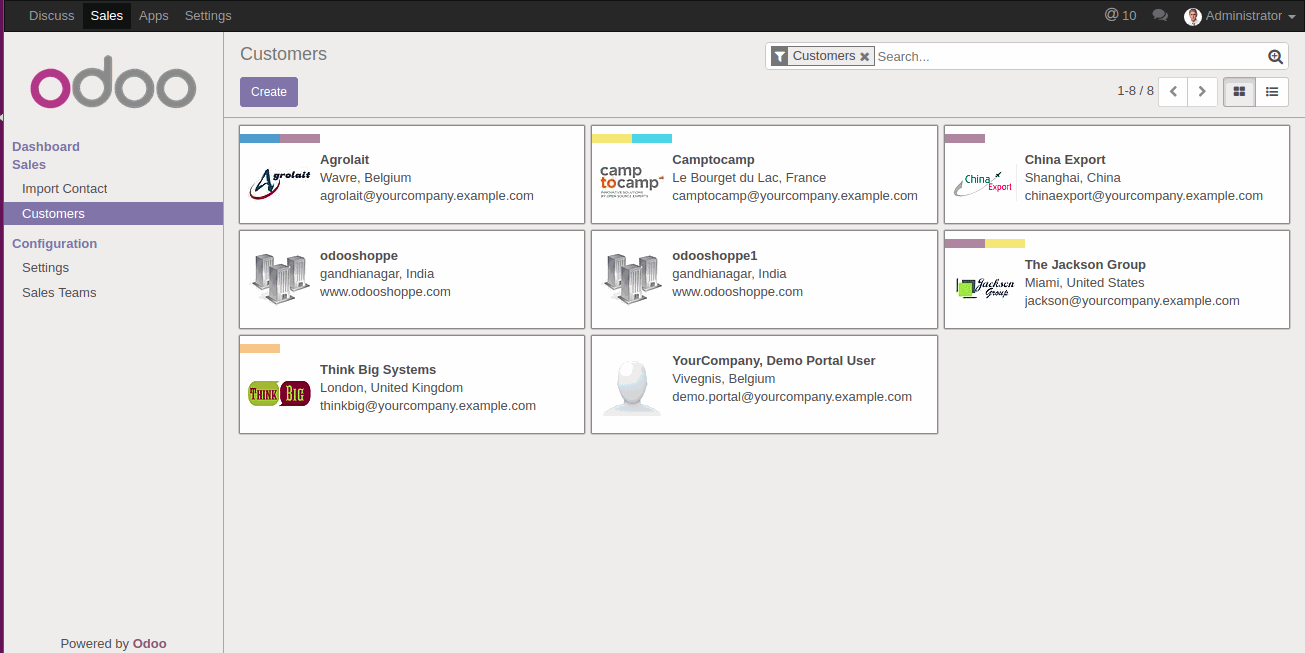Open the Camptocamp company logo
The image size is (1305, 653).
pos(632,181)
